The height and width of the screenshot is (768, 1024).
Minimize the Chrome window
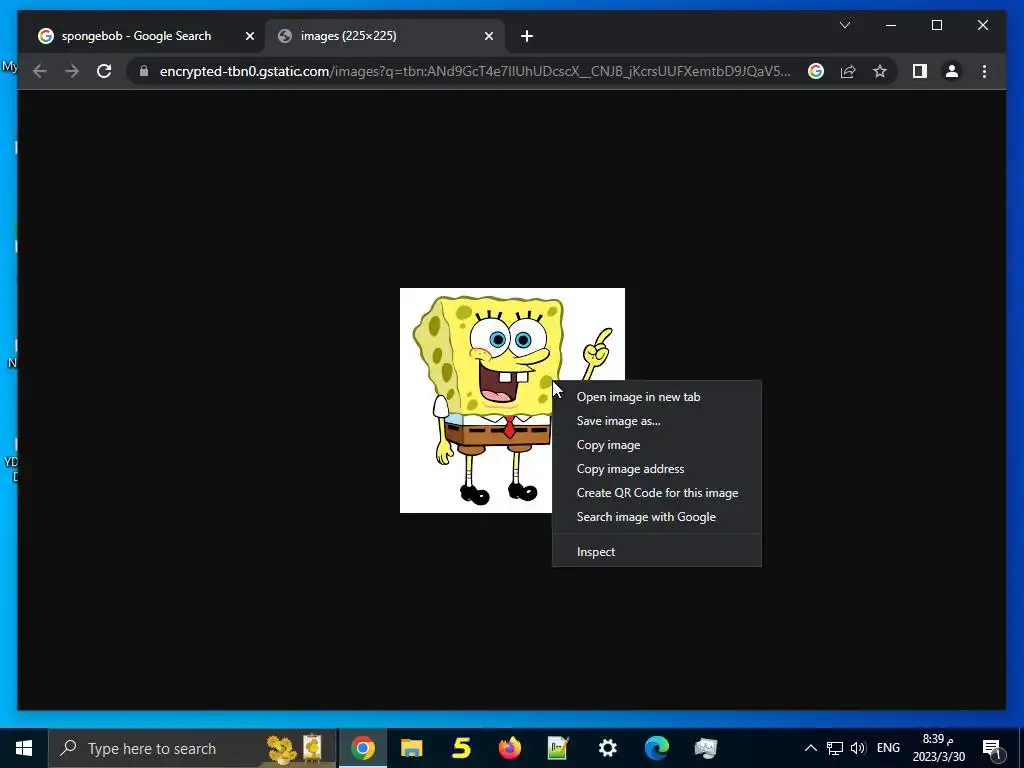pos(891,25)
